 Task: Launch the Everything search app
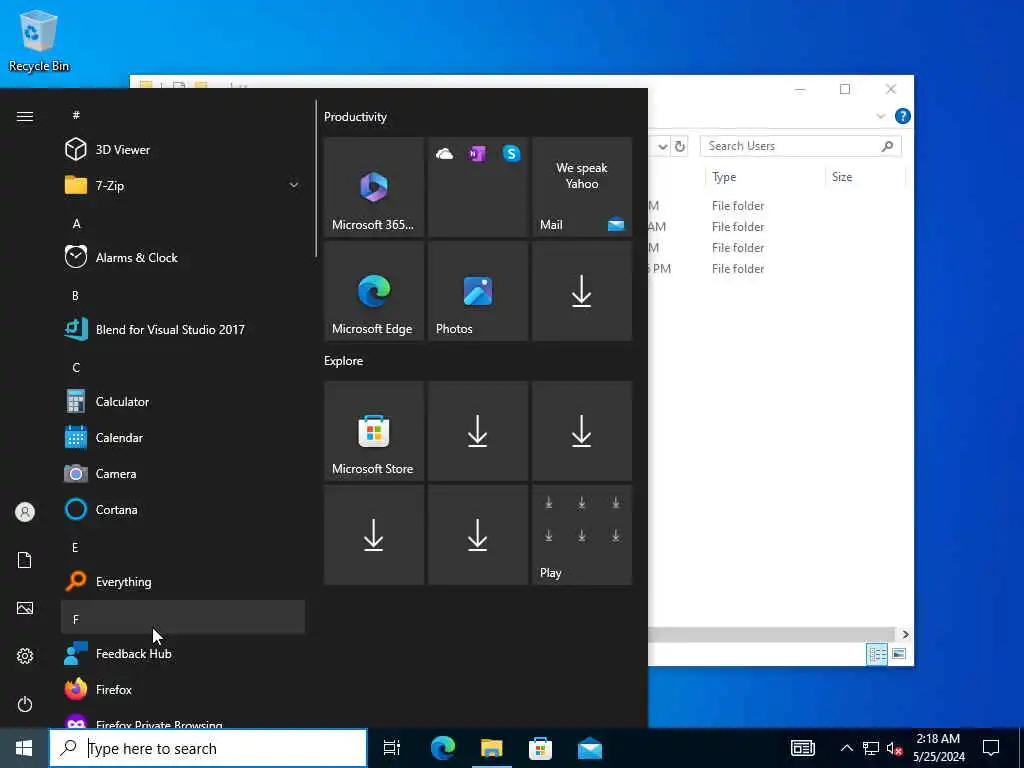pos(183,581)
